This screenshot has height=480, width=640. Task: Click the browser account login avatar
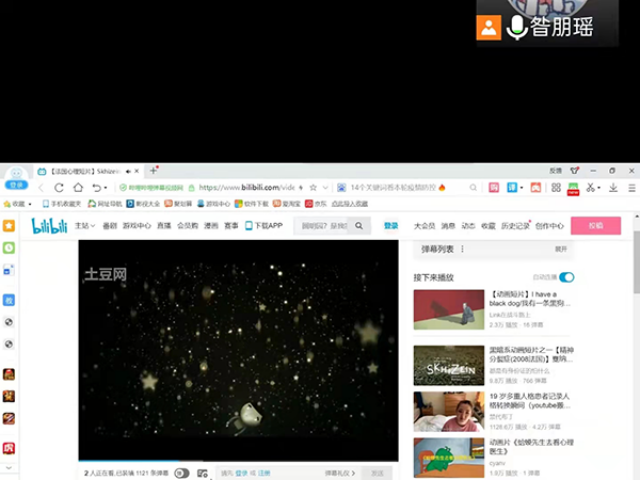pos(16,180)
